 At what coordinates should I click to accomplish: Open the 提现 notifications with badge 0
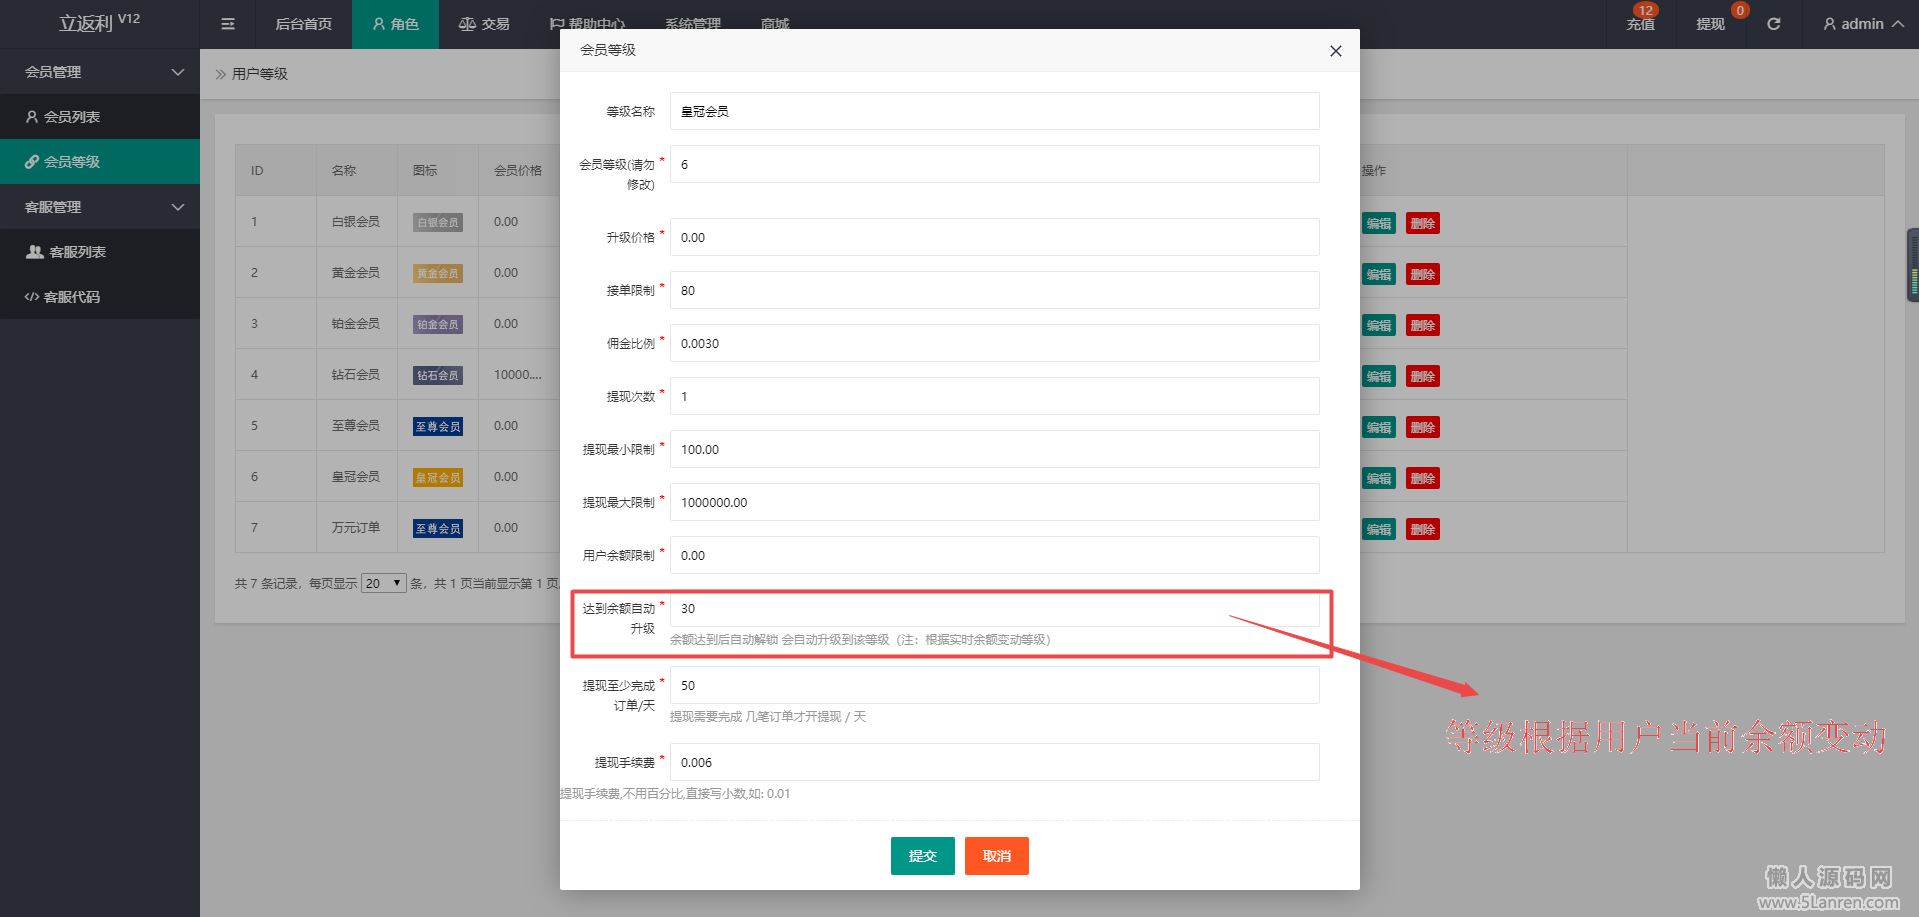(1711, 24)
